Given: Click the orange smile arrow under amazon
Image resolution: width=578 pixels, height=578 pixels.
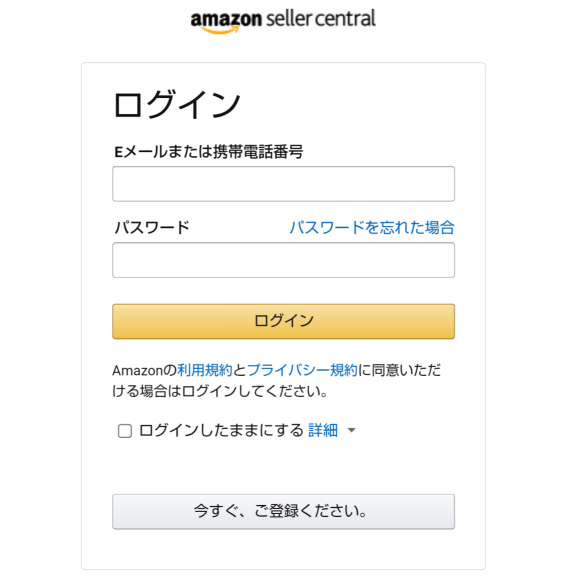Looking at the screenshot, I should point(220,30).
